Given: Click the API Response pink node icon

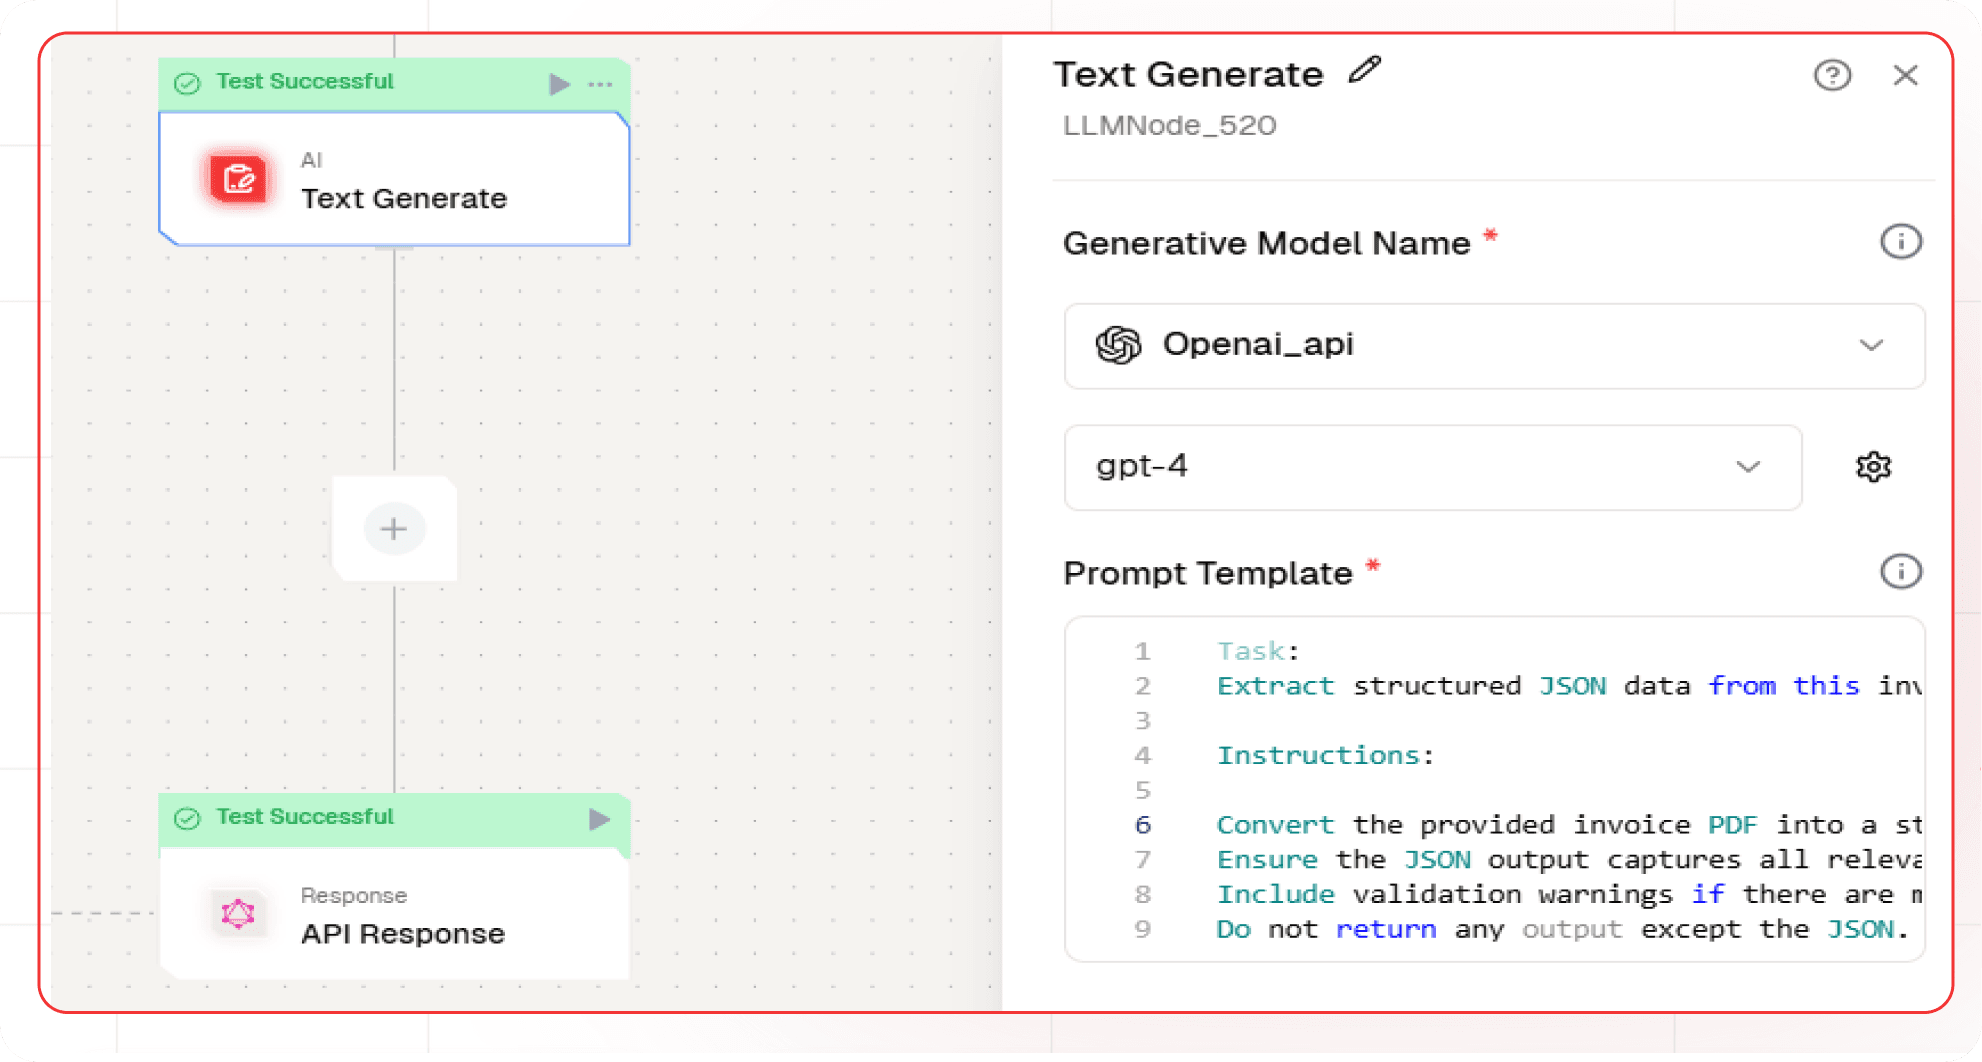Looking at the screenshot, I should (238, 913).
